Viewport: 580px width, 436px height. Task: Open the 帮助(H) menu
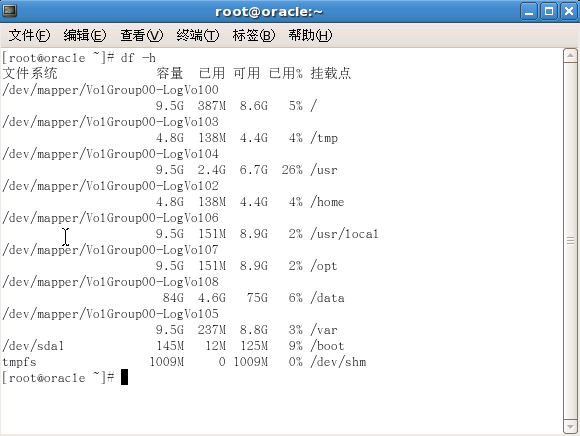point(310,36)
